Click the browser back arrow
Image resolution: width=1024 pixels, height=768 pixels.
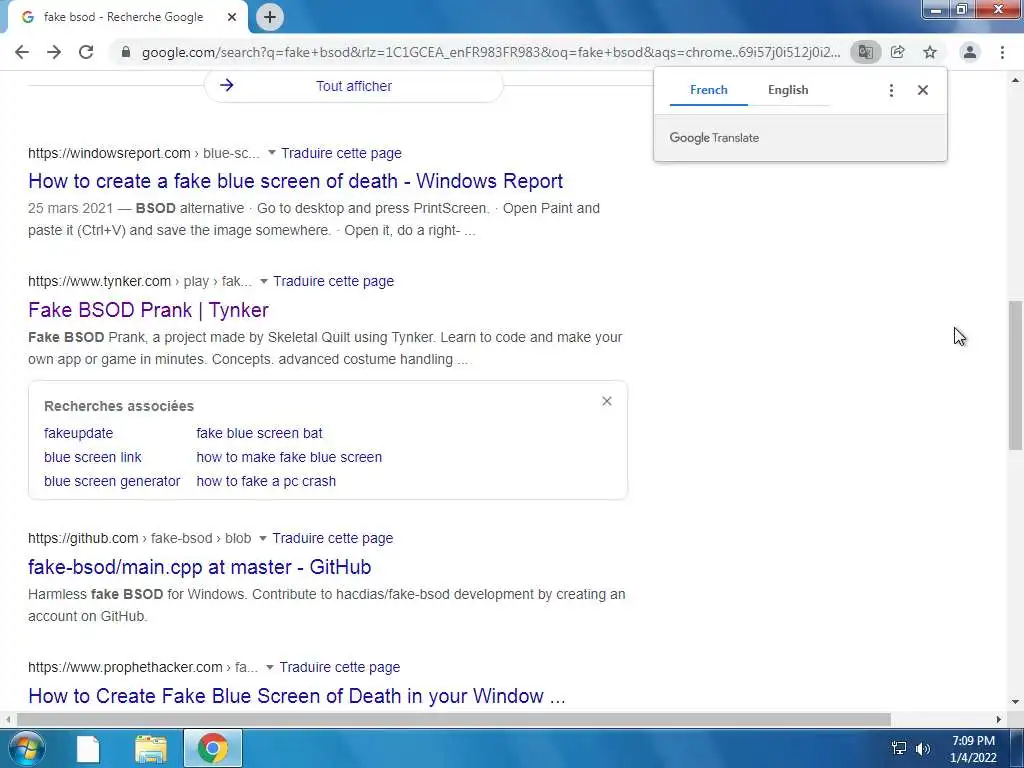click(22, 52)
